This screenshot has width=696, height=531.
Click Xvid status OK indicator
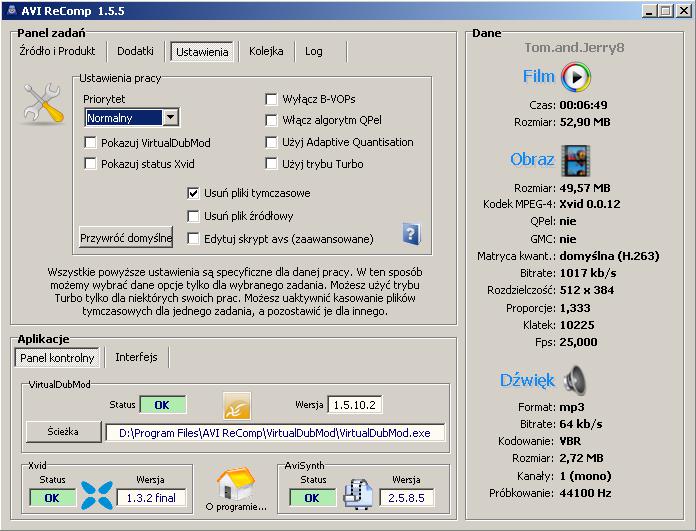tap(52, 498)
